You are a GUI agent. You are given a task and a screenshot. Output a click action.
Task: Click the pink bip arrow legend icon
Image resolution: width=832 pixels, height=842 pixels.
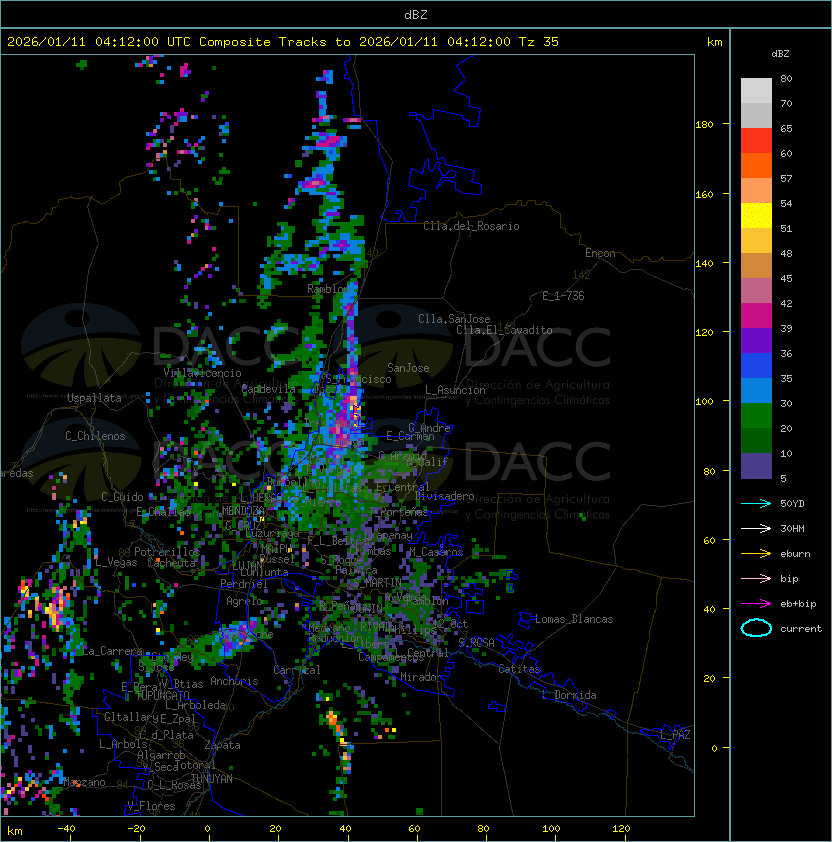[x=756, y=579]
